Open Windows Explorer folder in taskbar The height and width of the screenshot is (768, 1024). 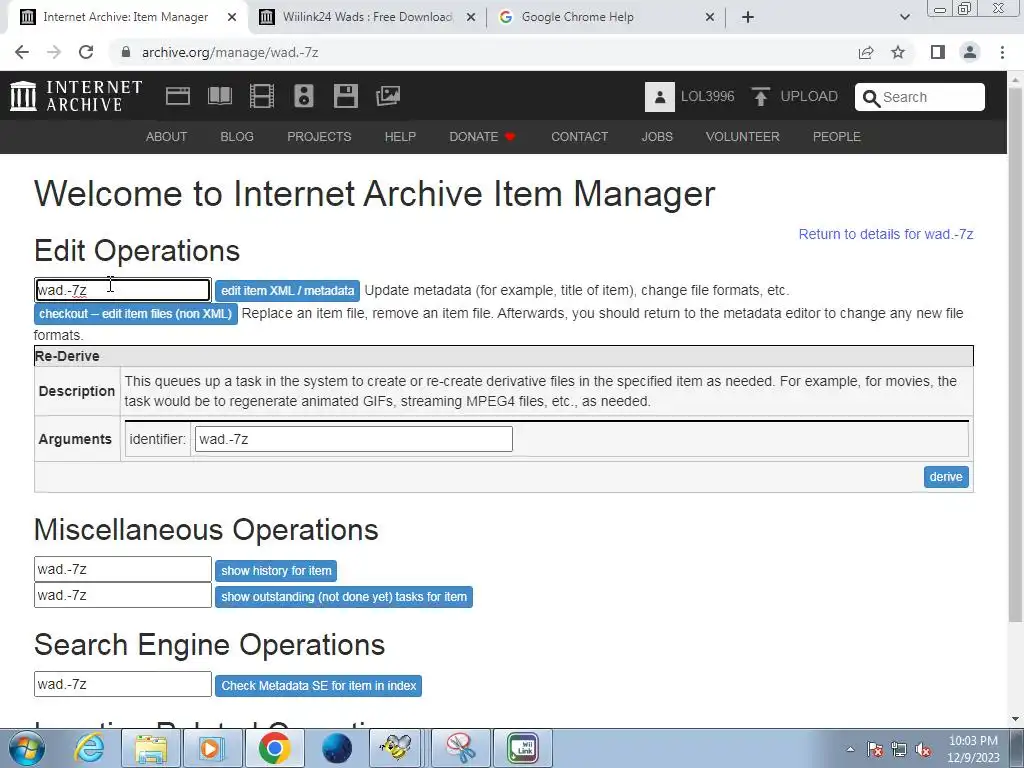click(151, 748)
